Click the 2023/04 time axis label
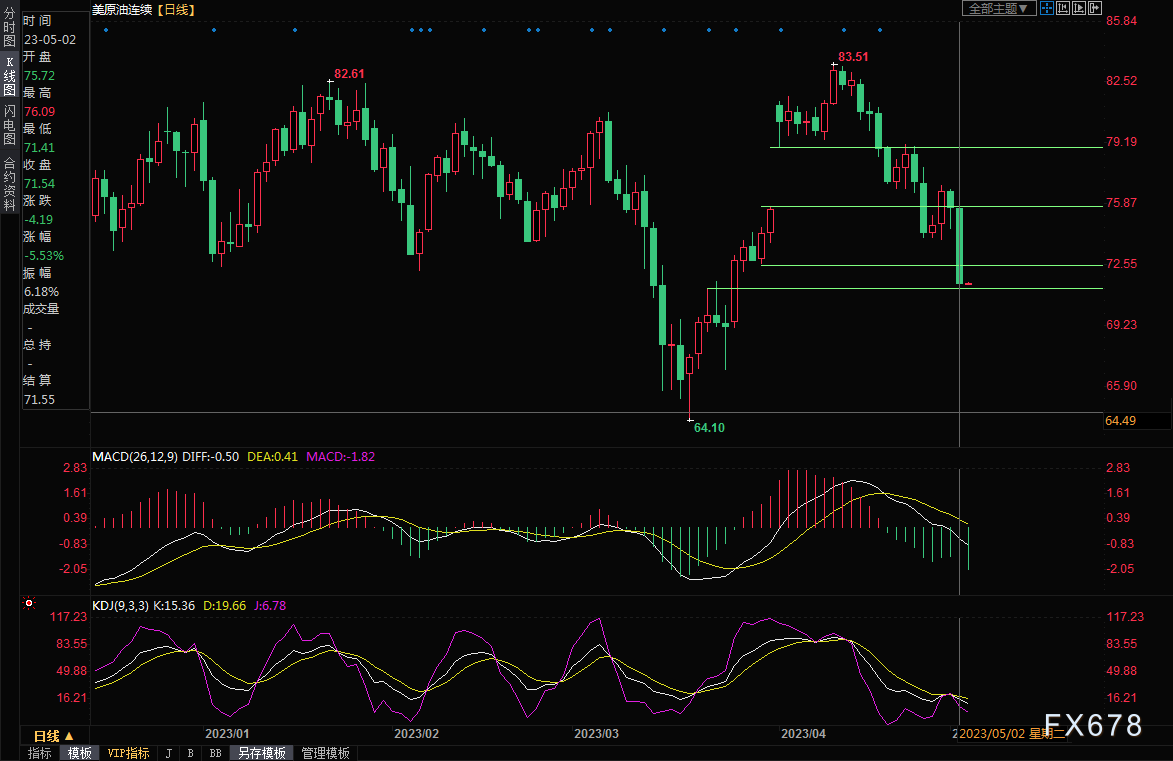This screenshot has height=761, width=1173. point(803,733)
